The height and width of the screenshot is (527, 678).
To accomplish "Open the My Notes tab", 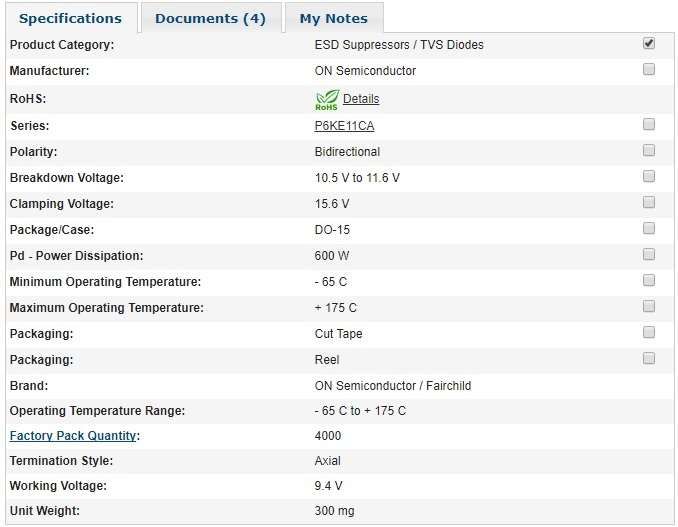I will point(333,18).
